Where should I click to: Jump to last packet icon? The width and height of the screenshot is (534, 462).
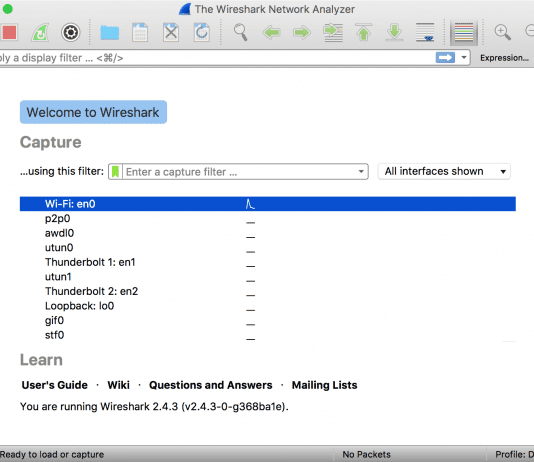point(394,33)
